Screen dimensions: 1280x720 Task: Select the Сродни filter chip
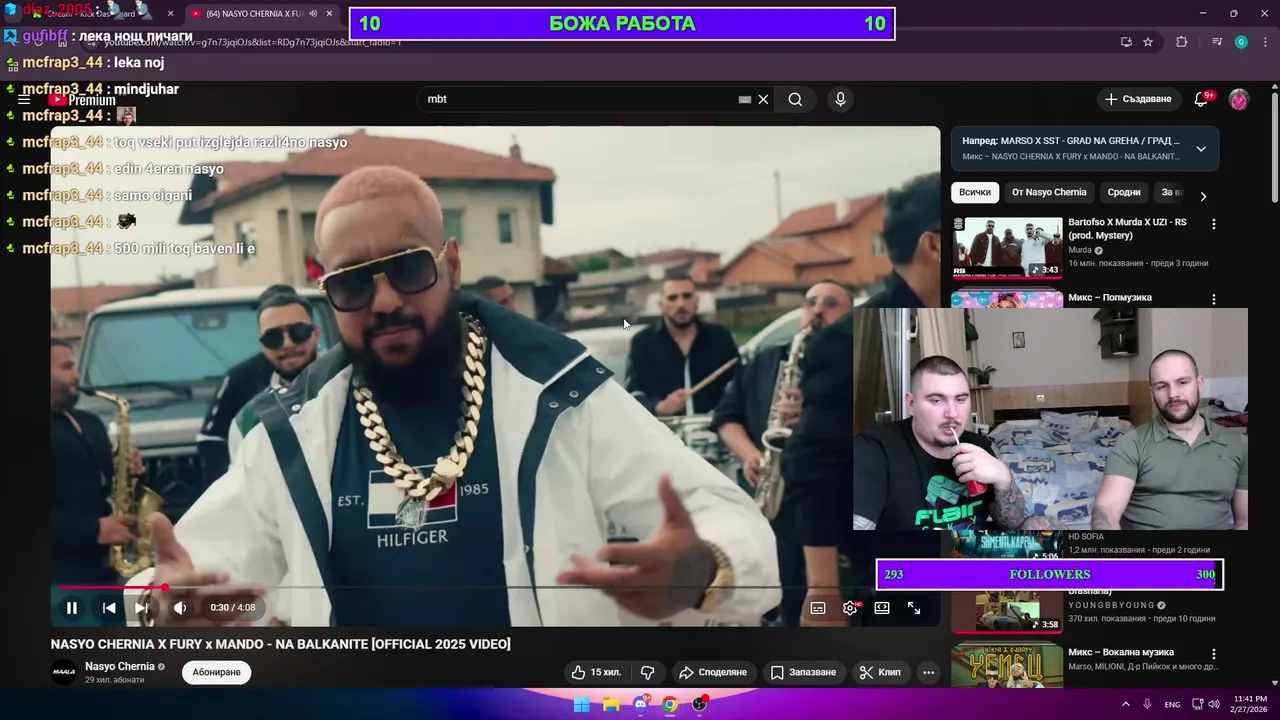click(1124, 192)
